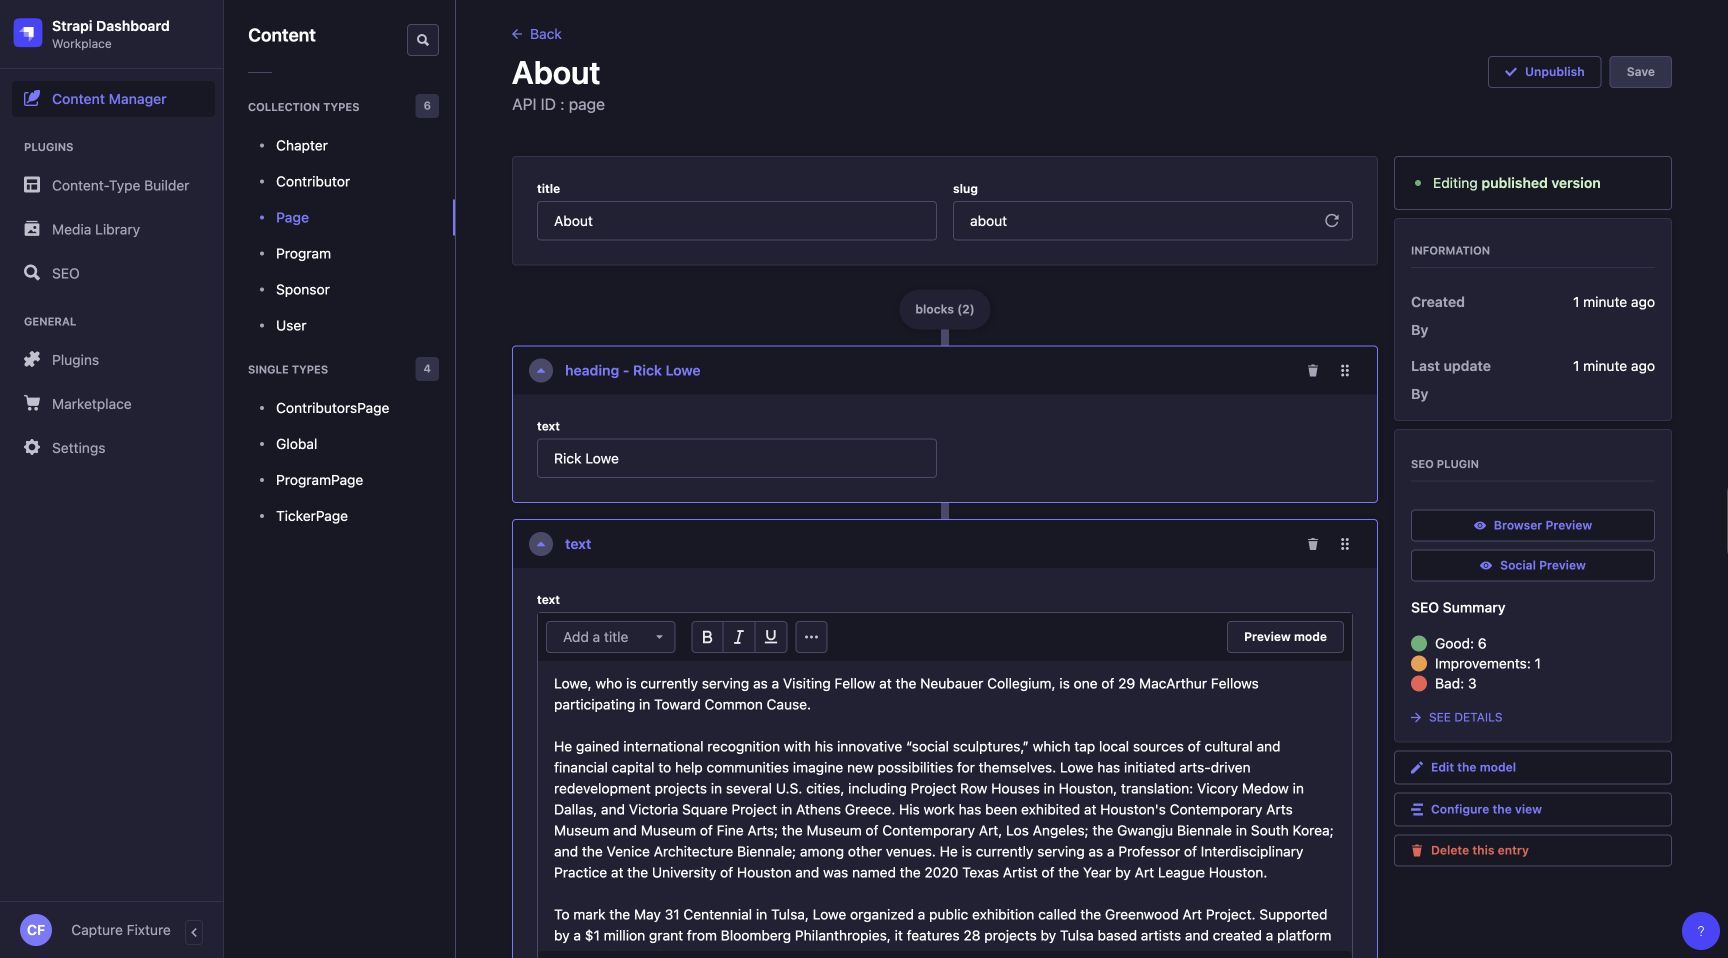The width and height of the screenshot is (1728, 958).
Task: Open Content-Type Builder plugin
Action: point(120,185)
